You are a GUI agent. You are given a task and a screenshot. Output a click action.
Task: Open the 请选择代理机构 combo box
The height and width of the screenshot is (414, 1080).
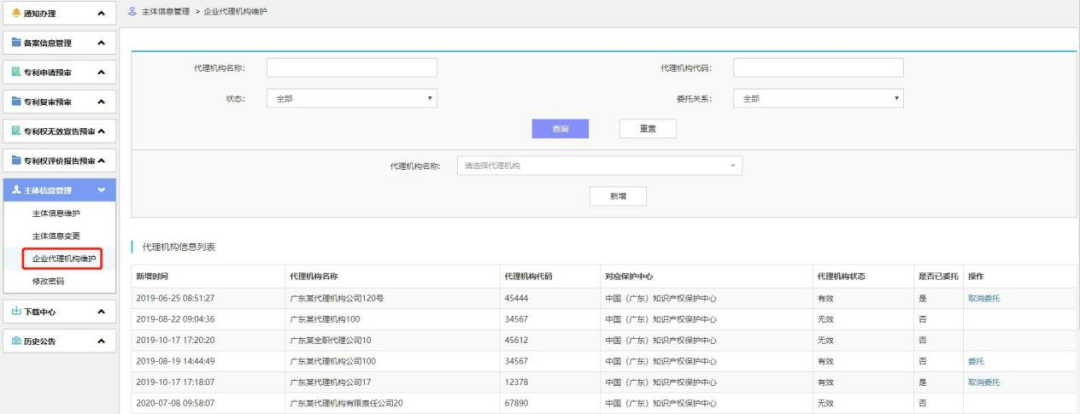pos(599,166)
